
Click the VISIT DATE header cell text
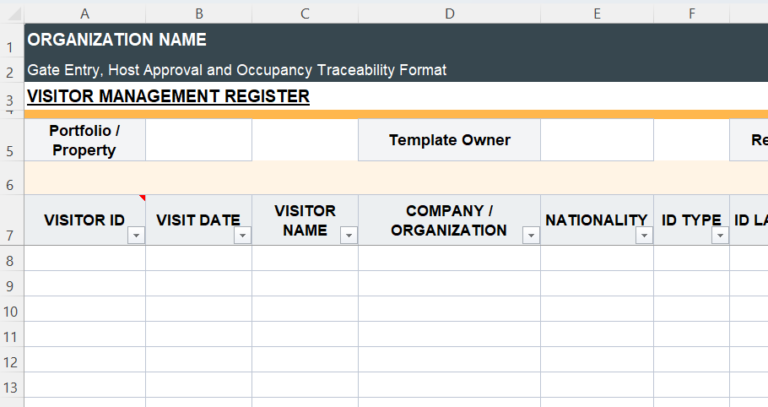click(x=198, y=220)
